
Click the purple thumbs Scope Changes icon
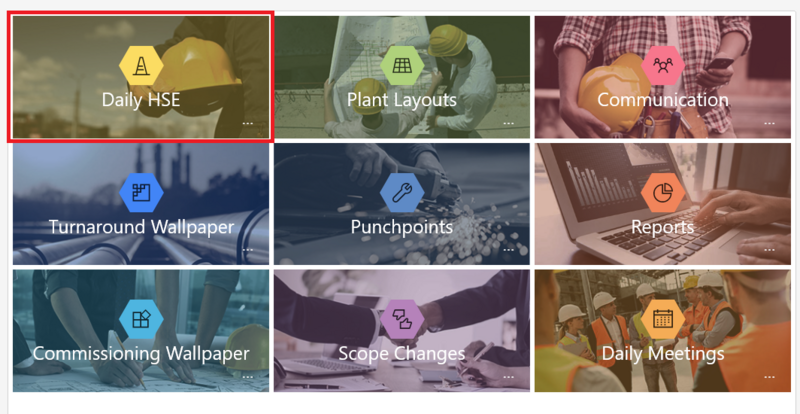[x=402, y=320]
